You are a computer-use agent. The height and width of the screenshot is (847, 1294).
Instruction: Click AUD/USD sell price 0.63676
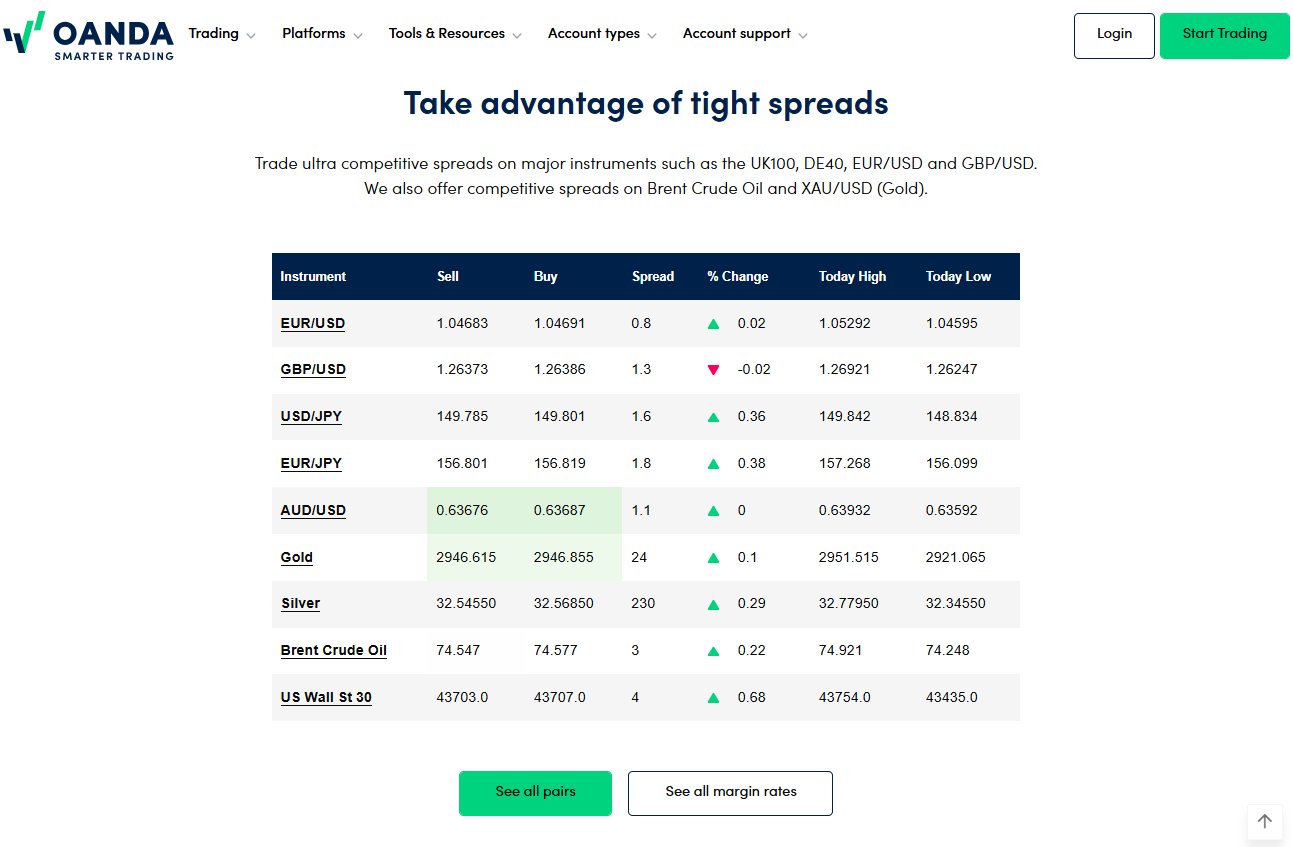(x=463, y=511)
